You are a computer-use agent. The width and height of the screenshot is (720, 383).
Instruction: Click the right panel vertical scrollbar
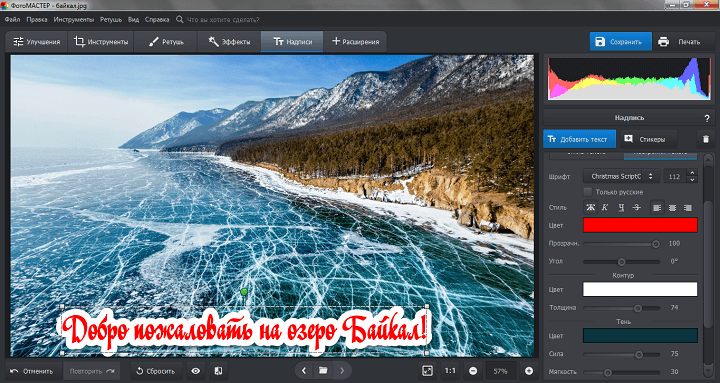708,265
